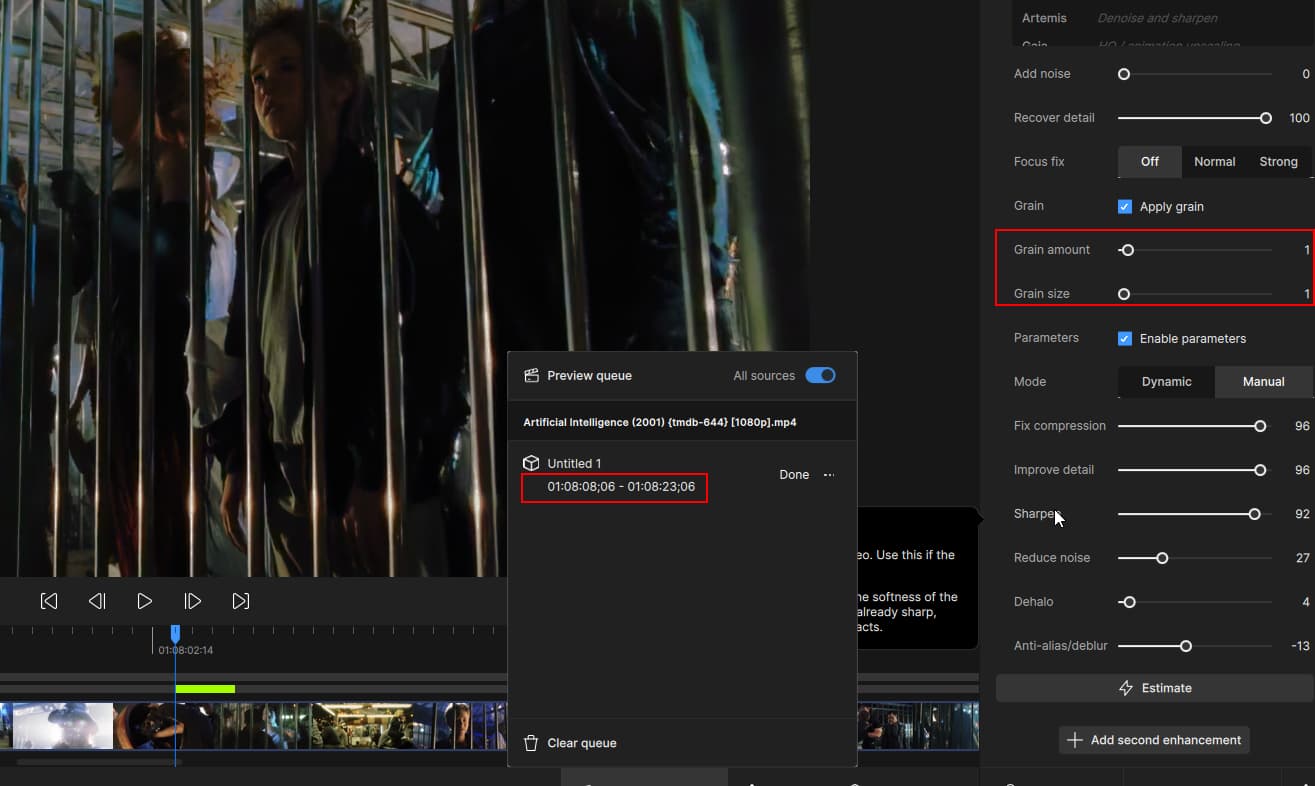Click the Reduce noise slider handle

pos(1162,558)
